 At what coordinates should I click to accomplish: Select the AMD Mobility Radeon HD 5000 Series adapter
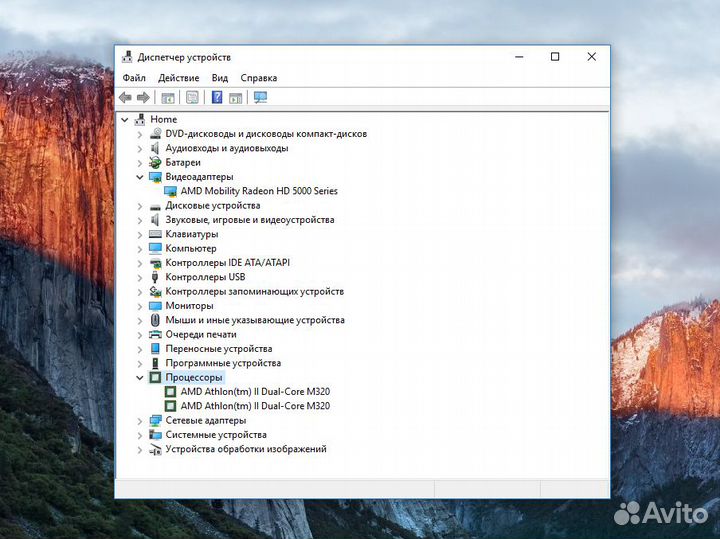[x=259, y=191]
